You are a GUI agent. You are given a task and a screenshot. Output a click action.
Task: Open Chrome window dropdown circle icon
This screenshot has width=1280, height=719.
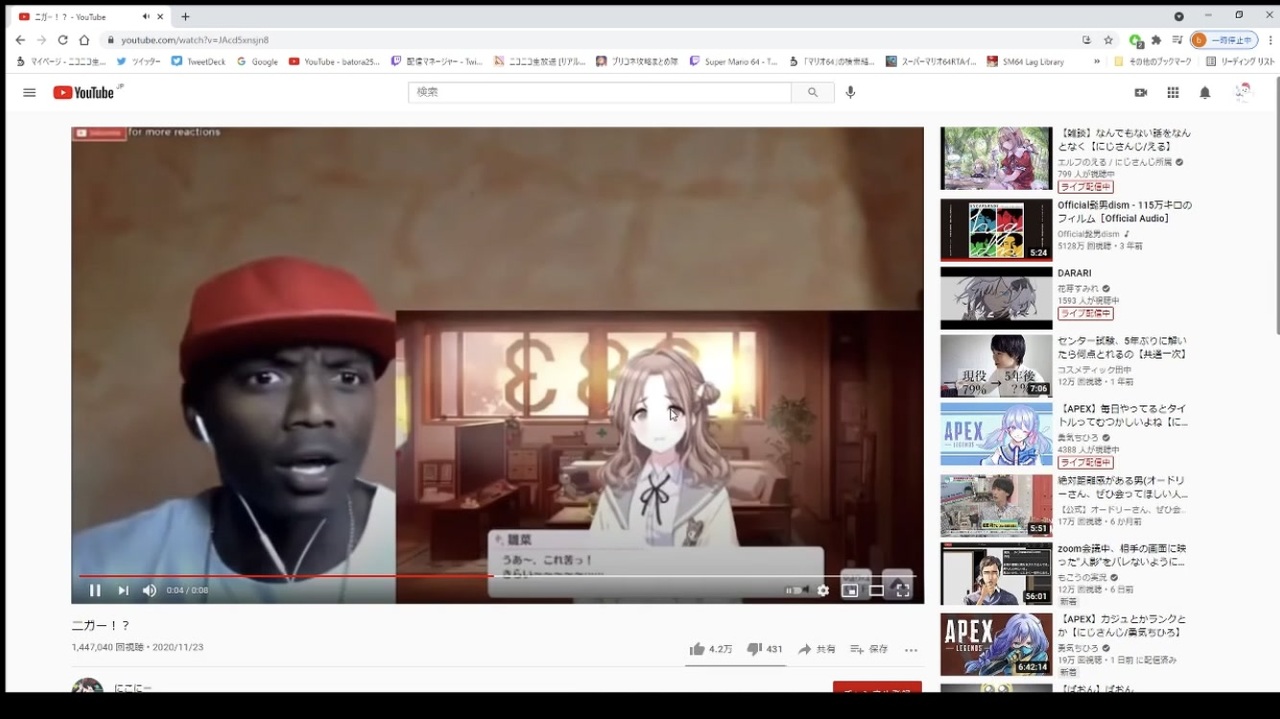coord(1179,16)
